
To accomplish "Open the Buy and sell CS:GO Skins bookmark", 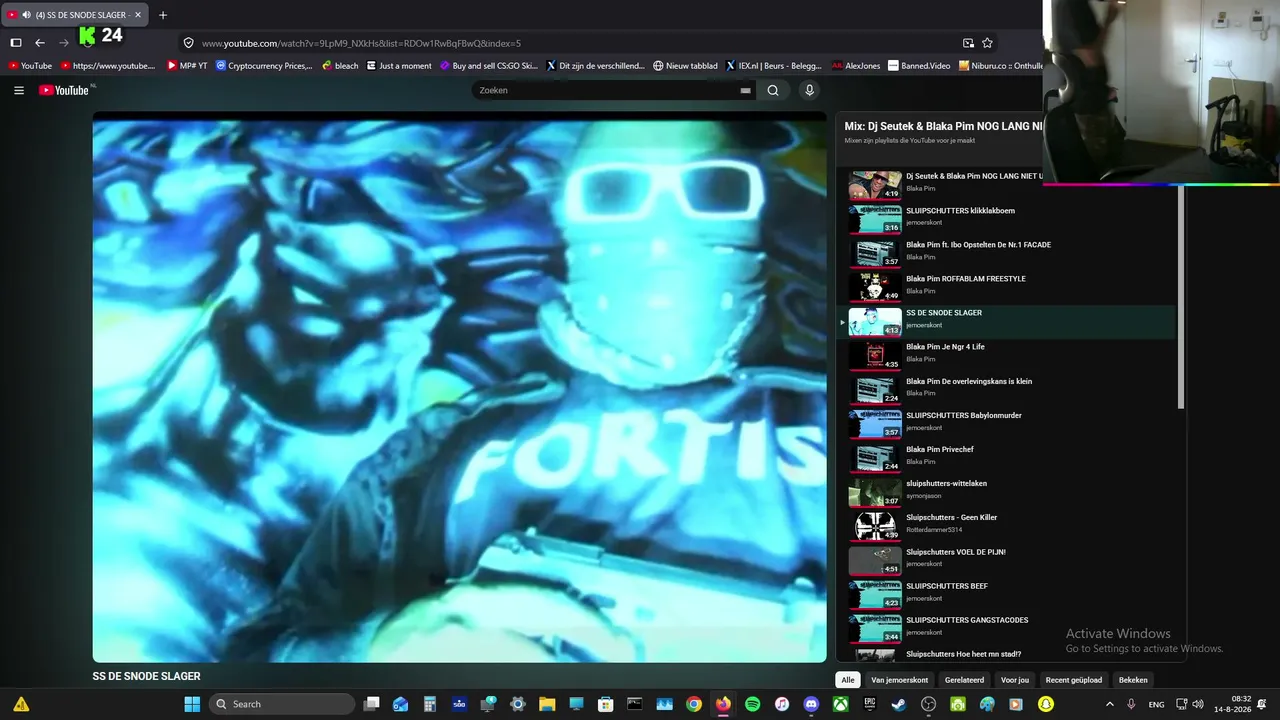I will (489, 66).
